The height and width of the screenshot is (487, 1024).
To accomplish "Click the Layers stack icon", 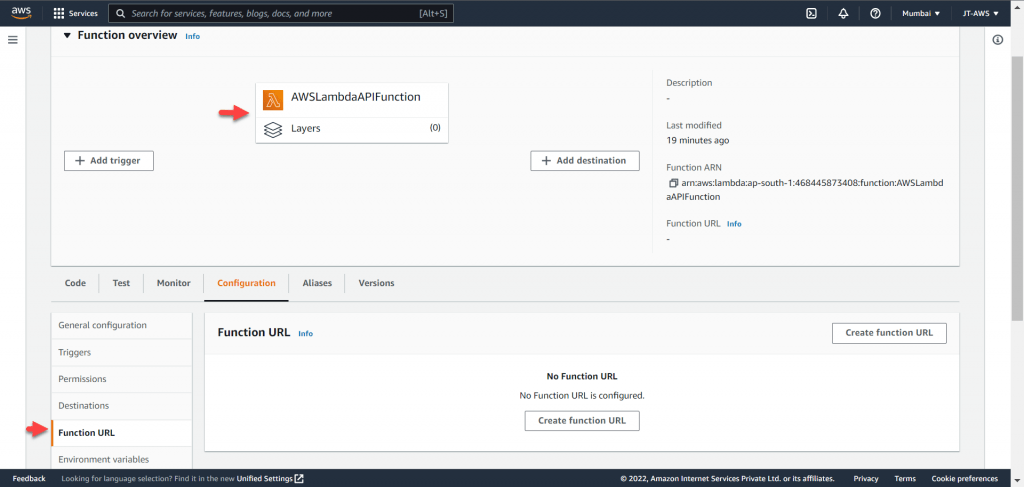I will click(x=273, y=129).
